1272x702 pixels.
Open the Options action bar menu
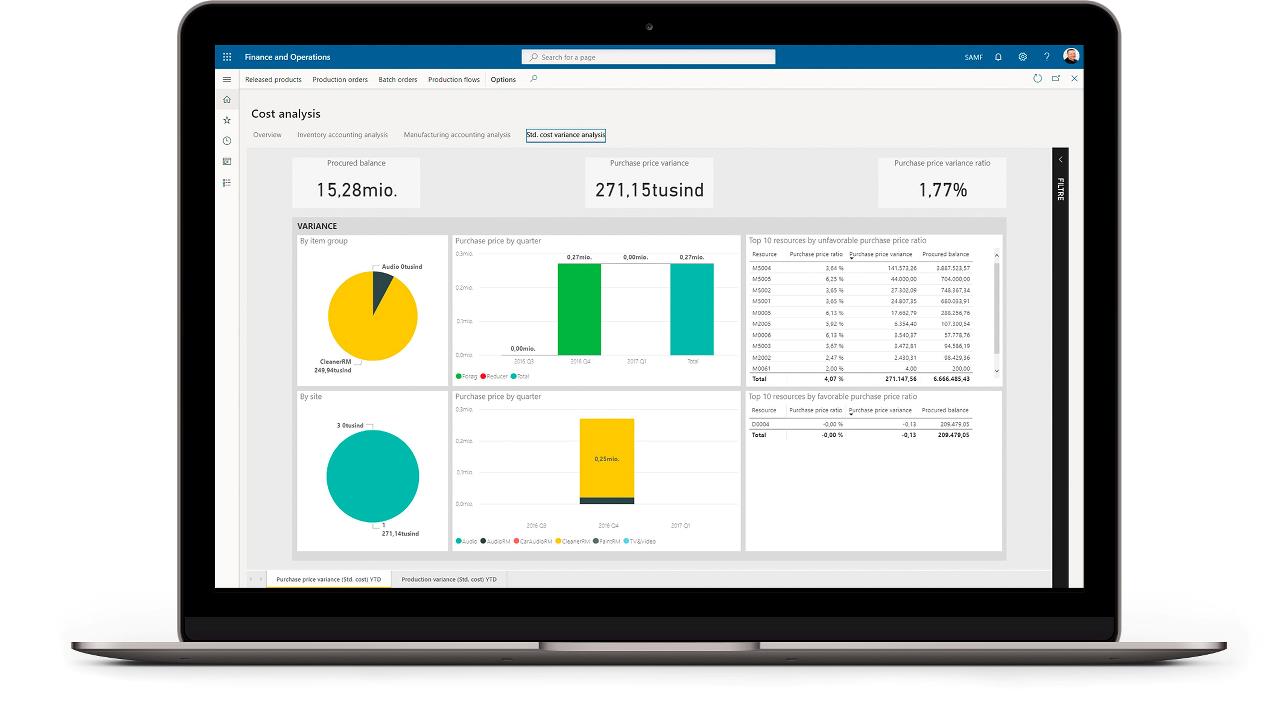503,80
